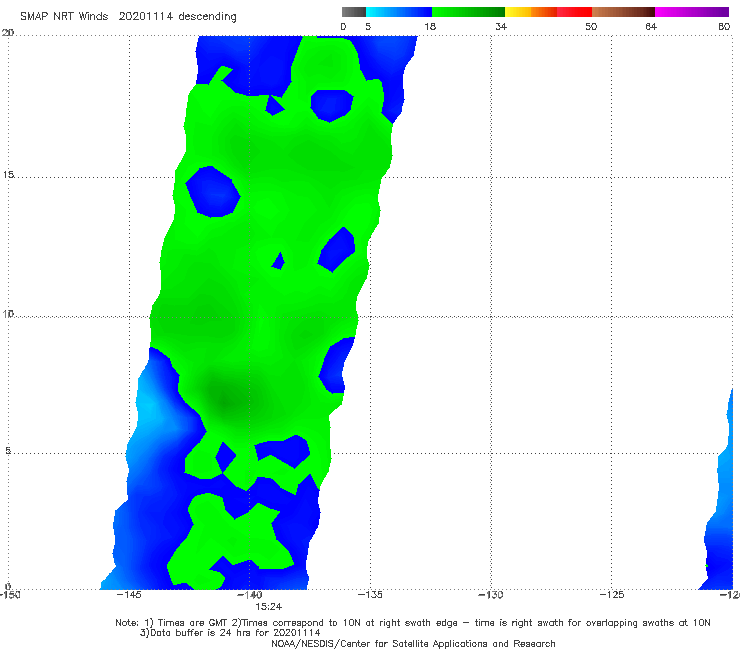Click the gray segment of the color bar
The width and height of the screenshot is (740, 650).
point(354,12)
